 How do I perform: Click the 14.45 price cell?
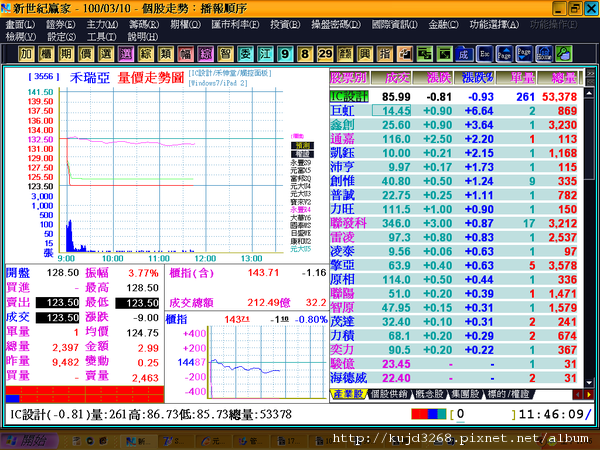[391, 111]
